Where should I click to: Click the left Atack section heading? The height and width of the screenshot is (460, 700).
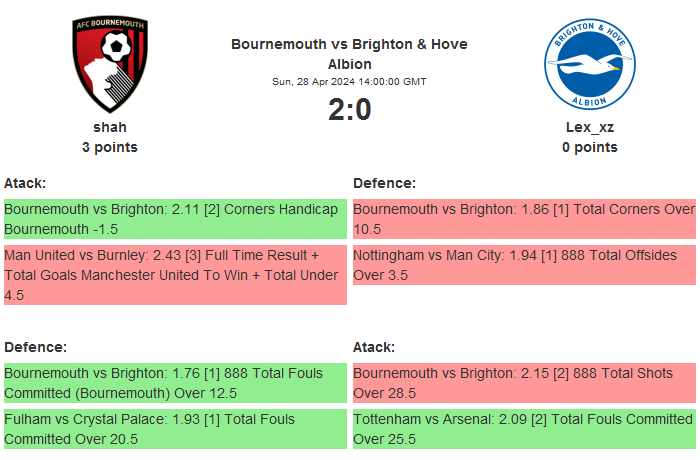25,183
